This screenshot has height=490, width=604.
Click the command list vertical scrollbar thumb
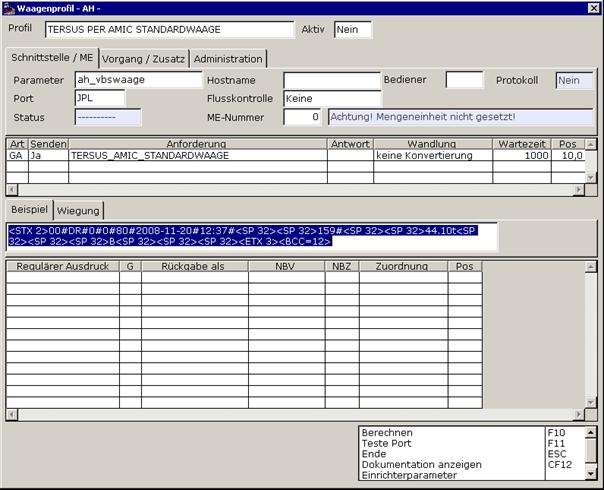tap(591, 450)
